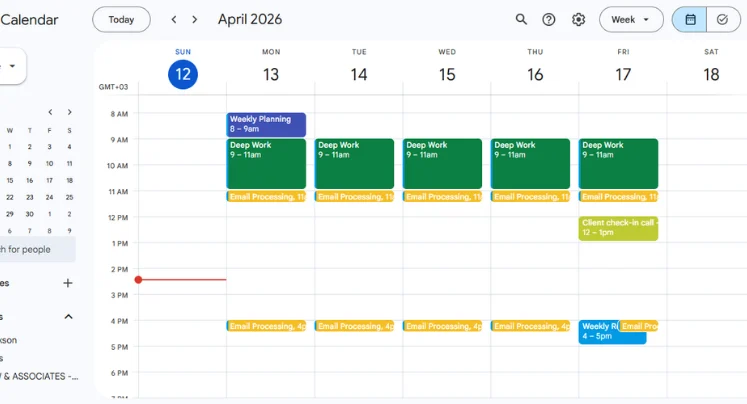
Task: Open the search magnifier icon
Action: pos(521,20)
